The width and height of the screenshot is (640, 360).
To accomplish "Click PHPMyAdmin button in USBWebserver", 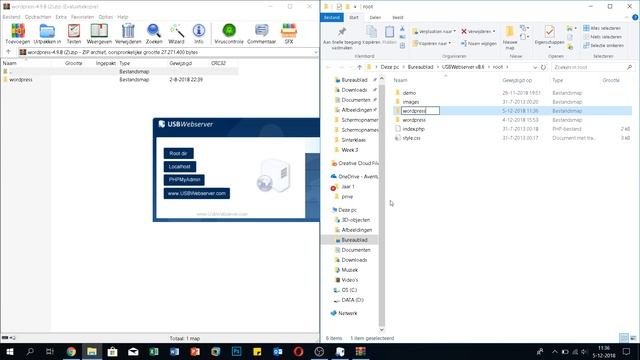I will [184, 180].
